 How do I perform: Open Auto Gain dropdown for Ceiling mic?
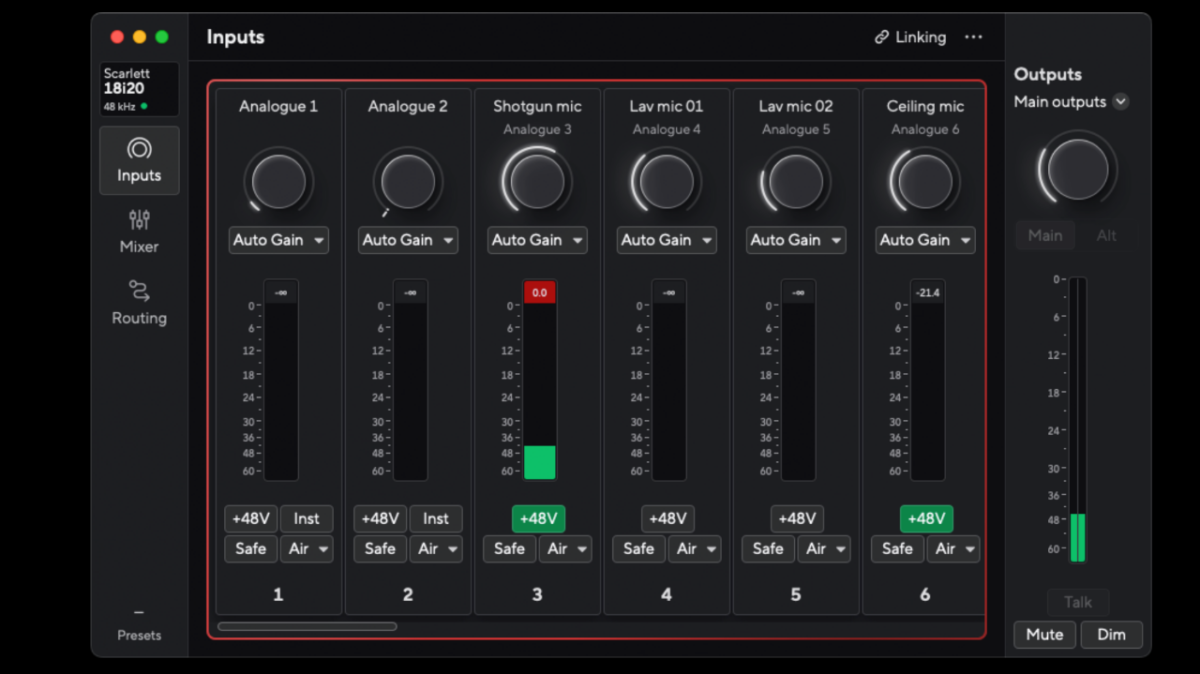(925, 240)
